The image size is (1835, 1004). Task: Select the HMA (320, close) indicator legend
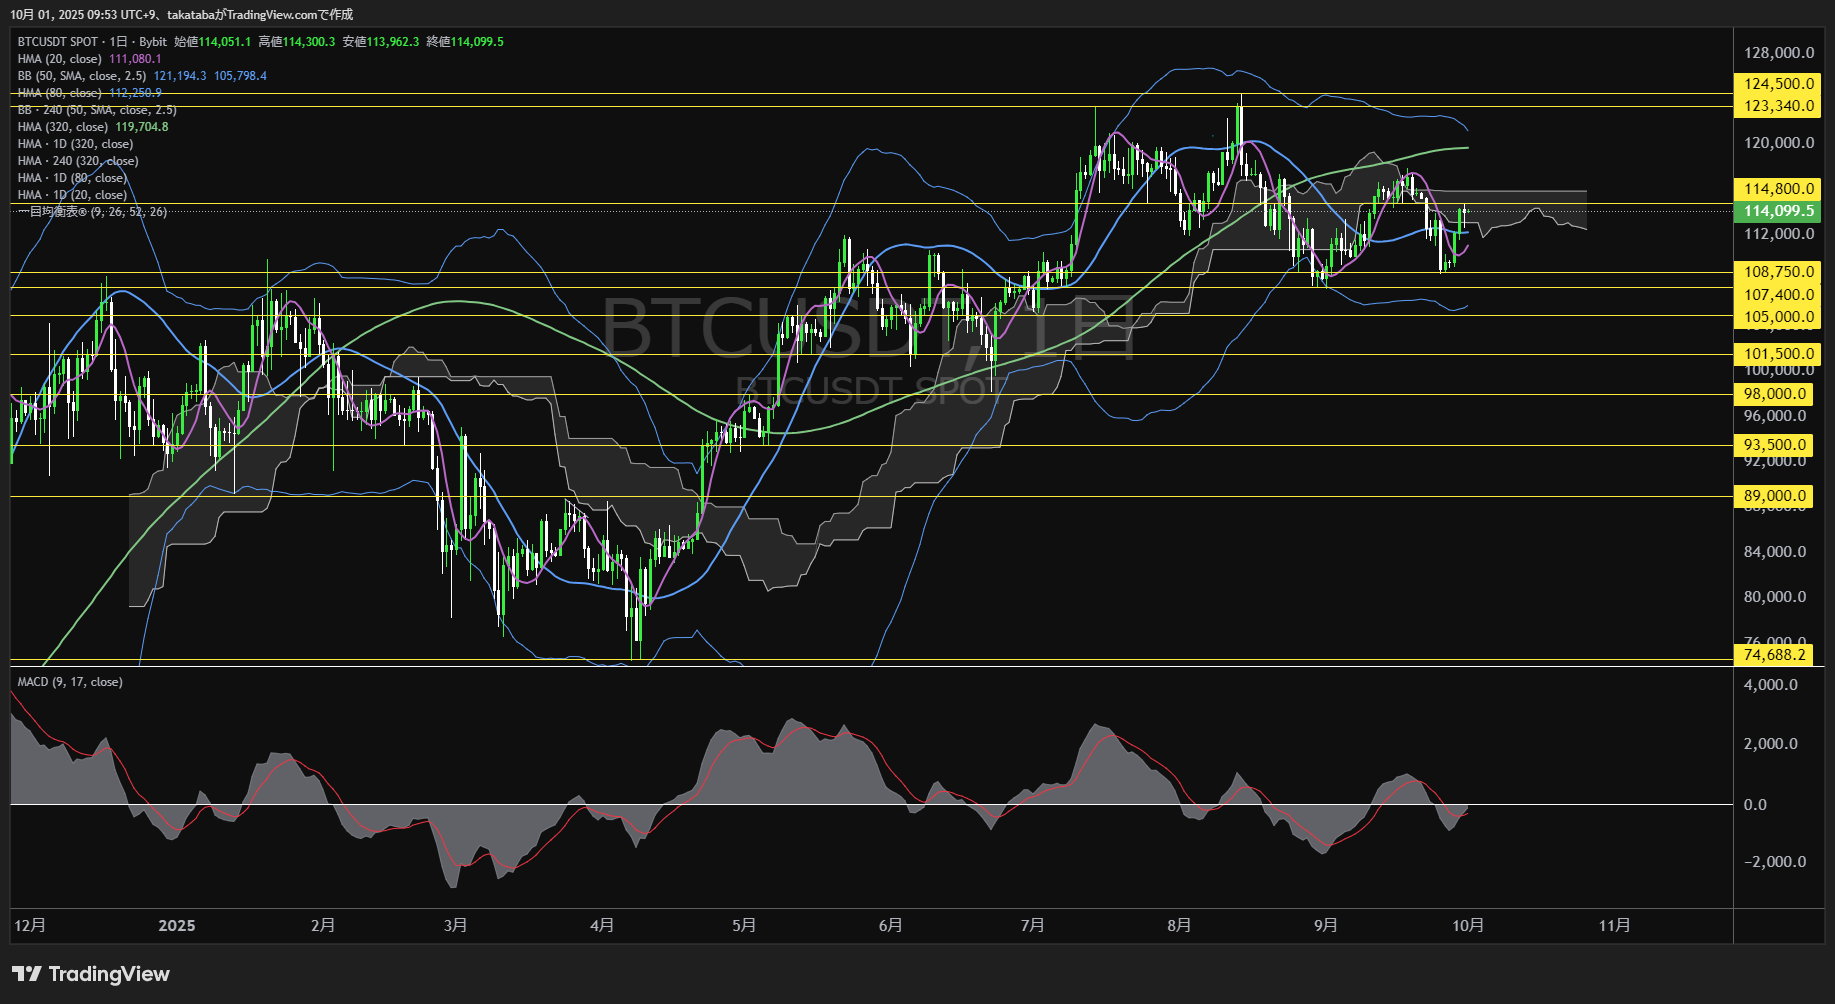[x=63, y=127]
